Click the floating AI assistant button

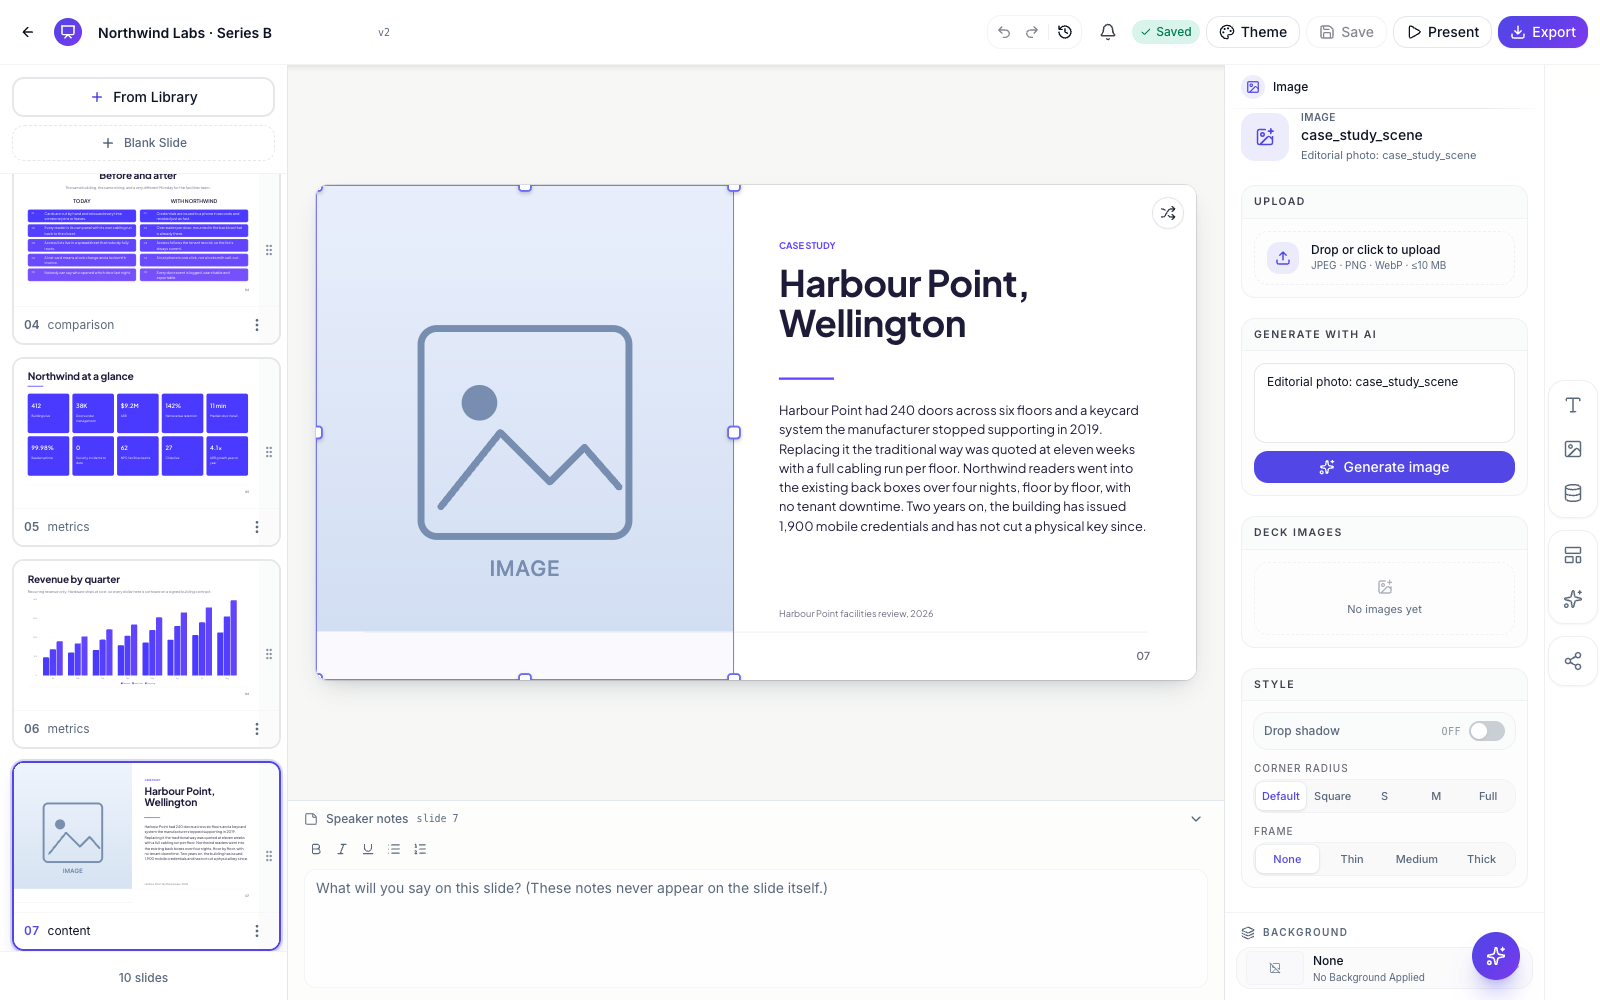[1496, 956]
